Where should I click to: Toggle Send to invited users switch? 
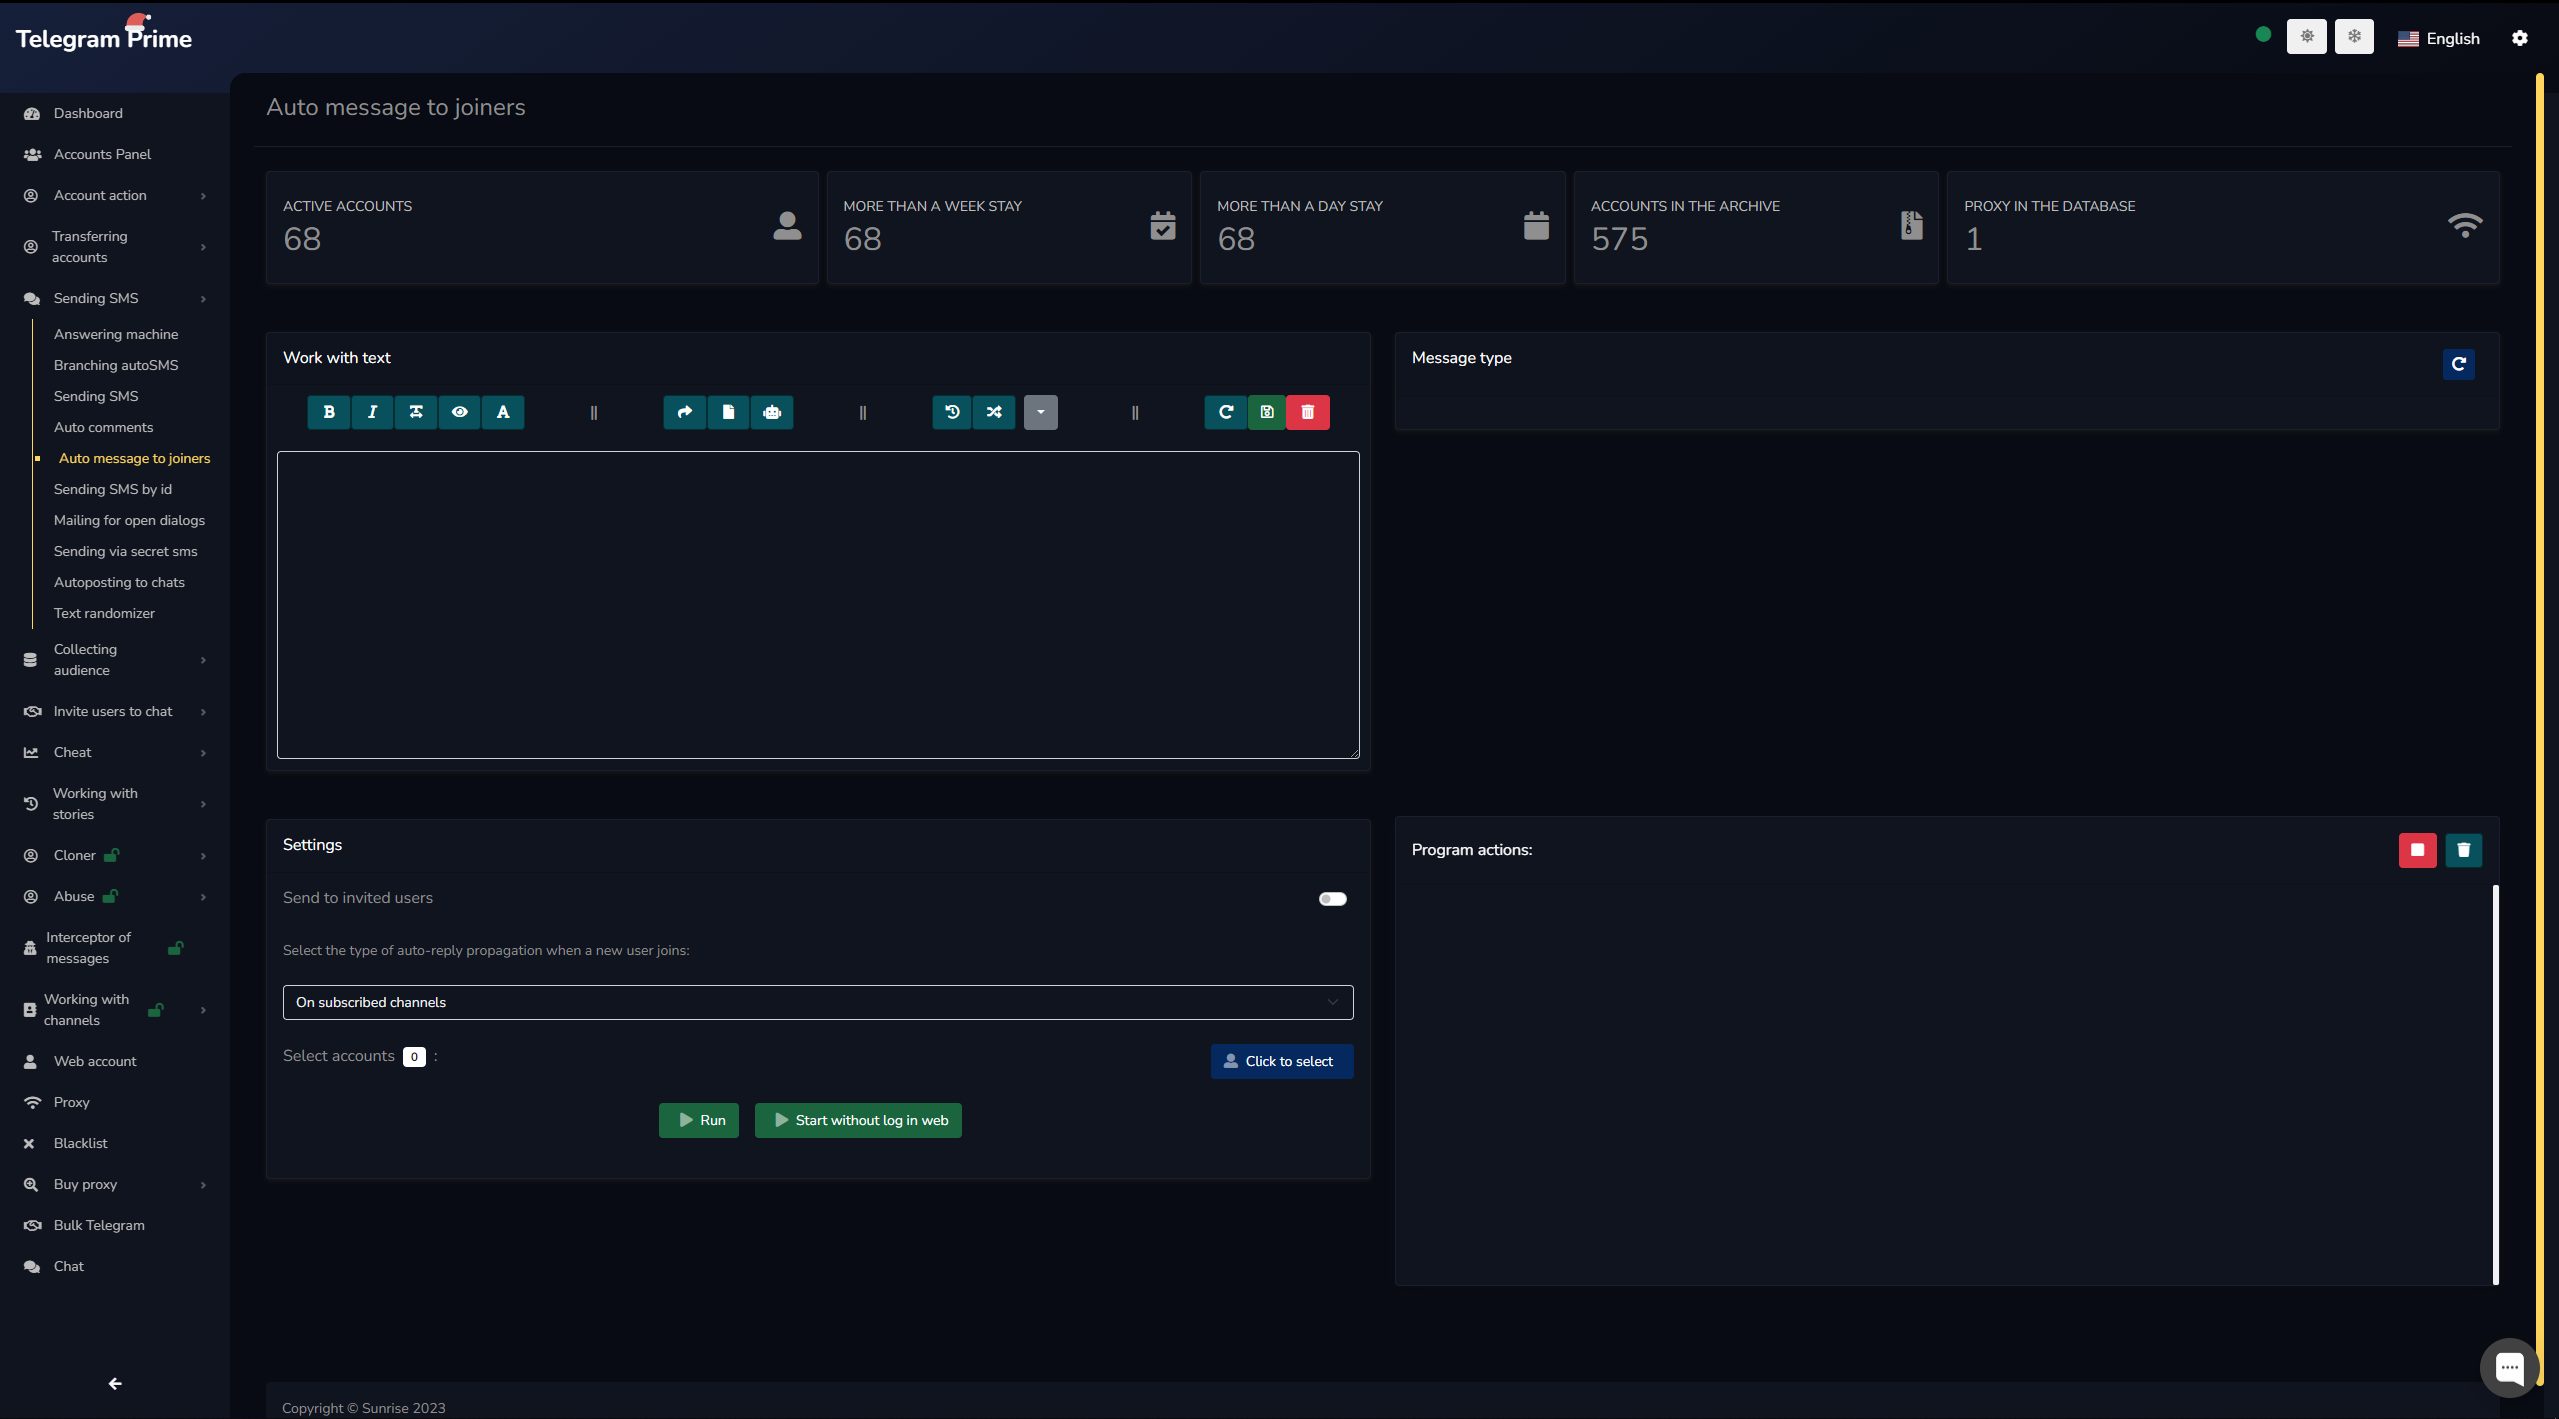[x=1332, y=899]
